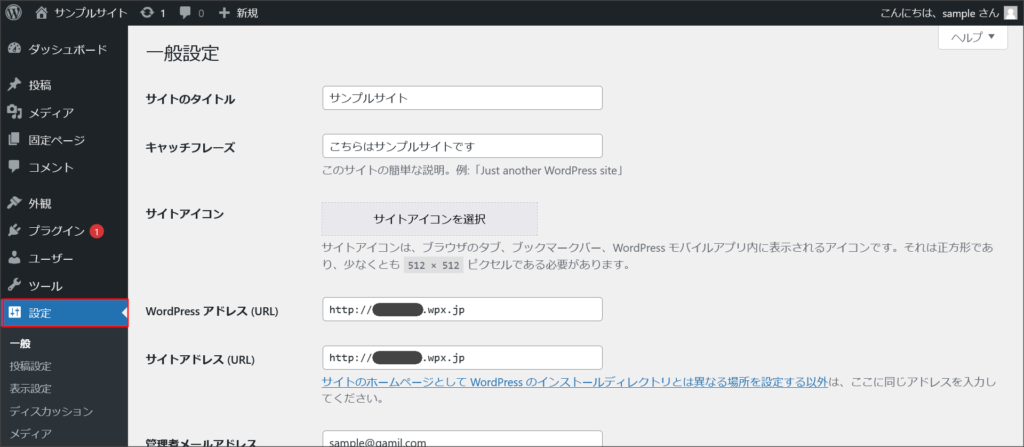Click サイトアイコンを選択 button
Screen dimensions: 1024x447
(429, 219)
